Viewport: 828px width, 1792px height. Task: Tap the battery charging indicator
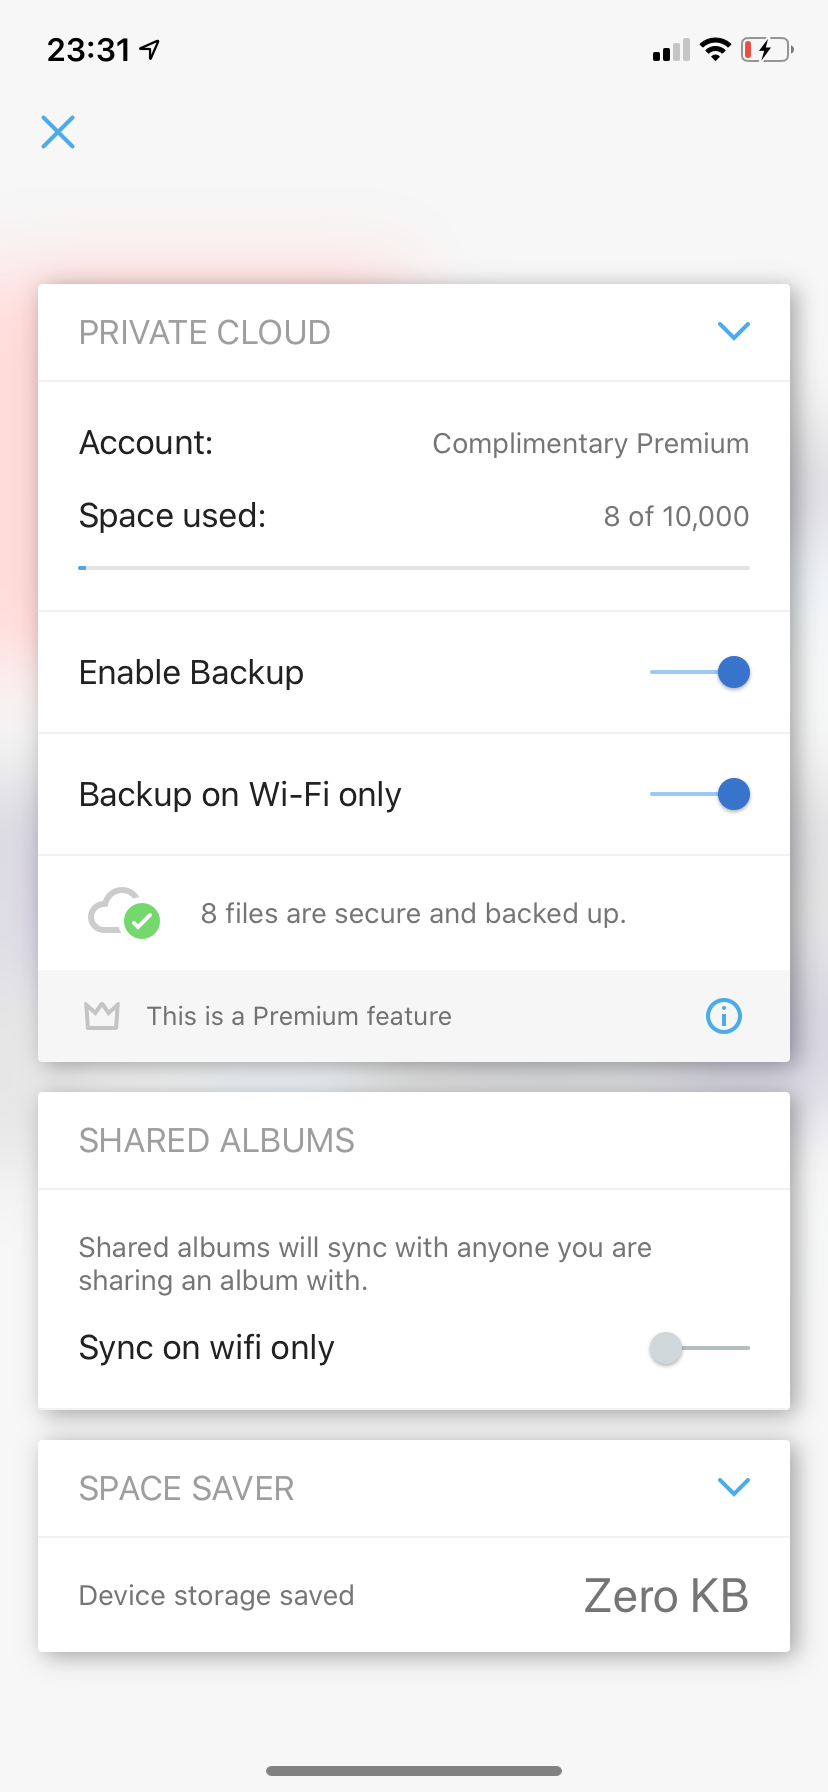[767, 49]
